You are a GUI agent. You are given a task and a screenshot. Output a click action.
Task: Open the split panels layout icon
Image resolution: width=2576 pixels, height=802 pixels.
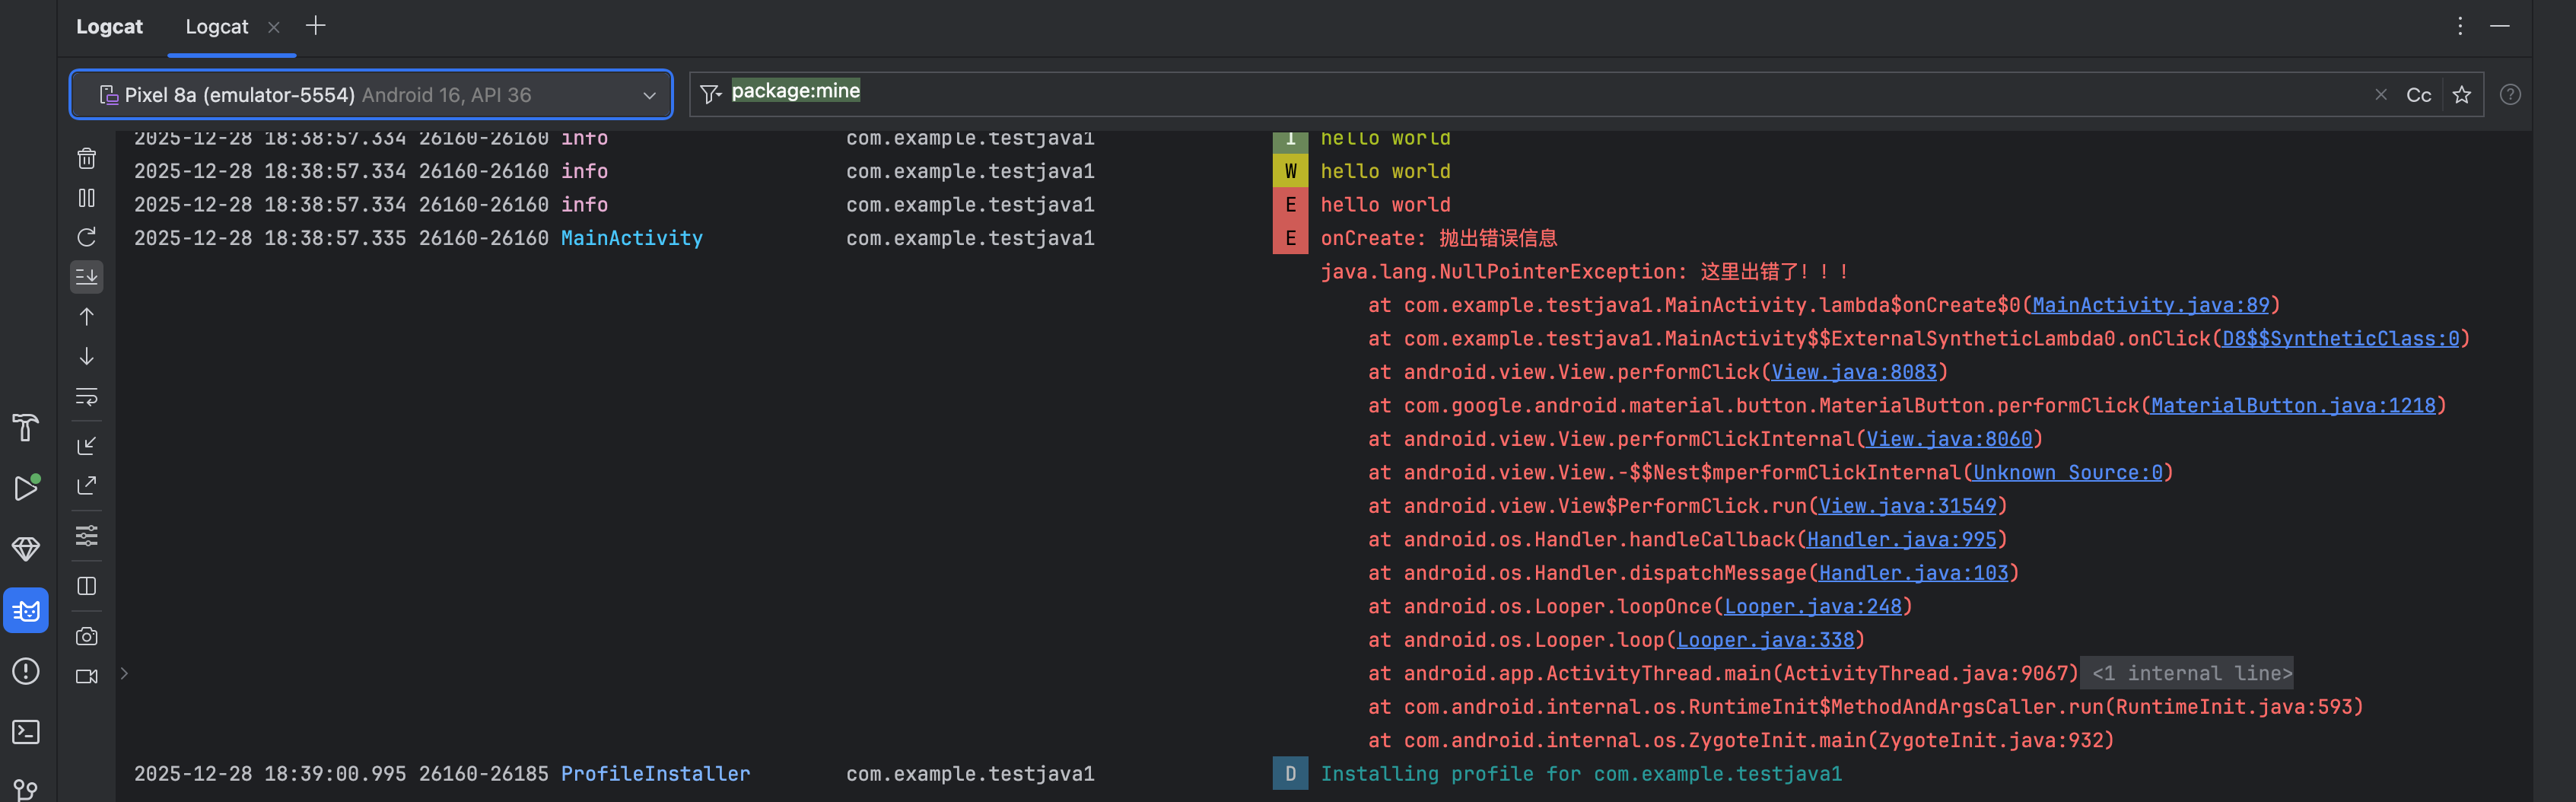[87, 586]
